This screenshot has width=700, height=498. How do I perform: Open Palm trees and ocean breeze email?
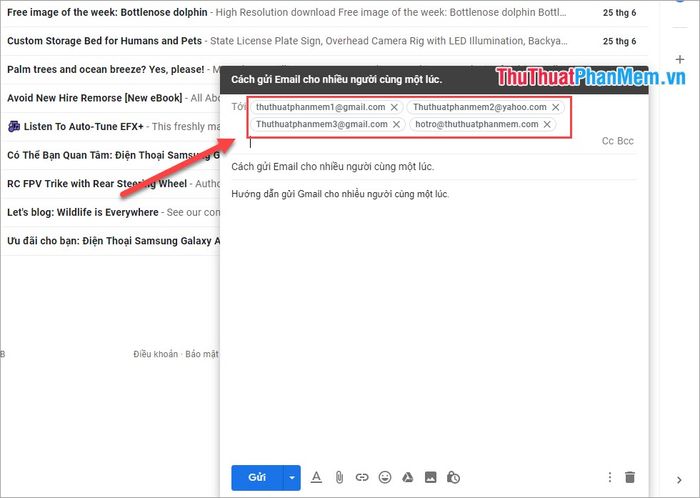(x=111, y=70)
